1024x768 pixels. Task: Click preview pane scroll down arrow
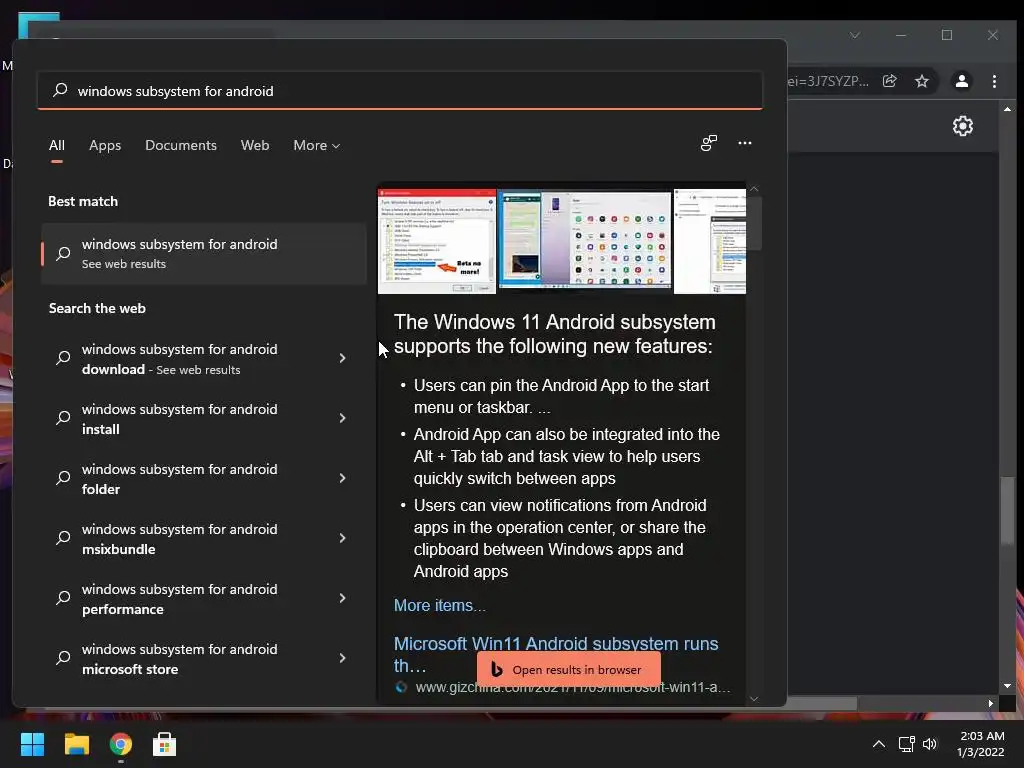[x=754, y=698]
